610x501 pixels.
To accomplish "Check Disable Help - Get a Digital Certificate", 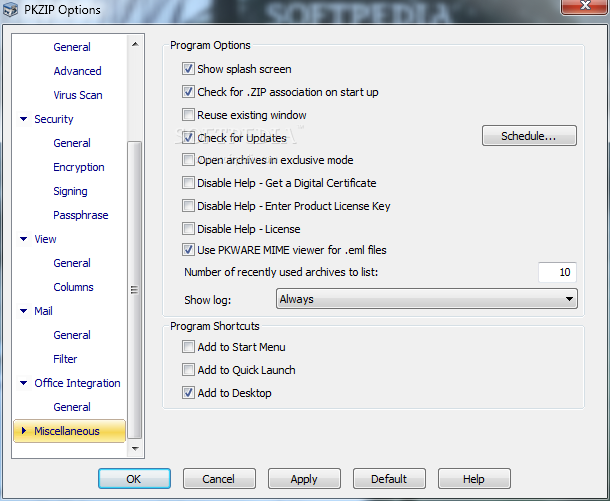I will coord(188,183).
